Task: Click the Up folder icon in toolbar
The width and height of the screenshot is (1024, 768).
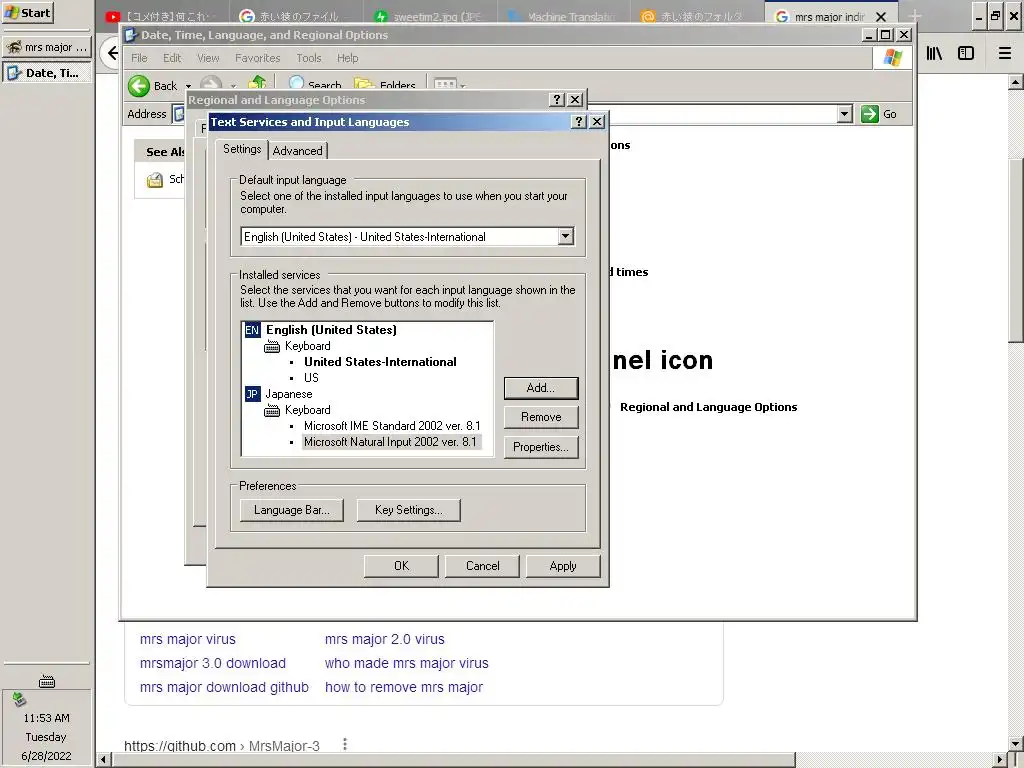Action: point(257,84)
